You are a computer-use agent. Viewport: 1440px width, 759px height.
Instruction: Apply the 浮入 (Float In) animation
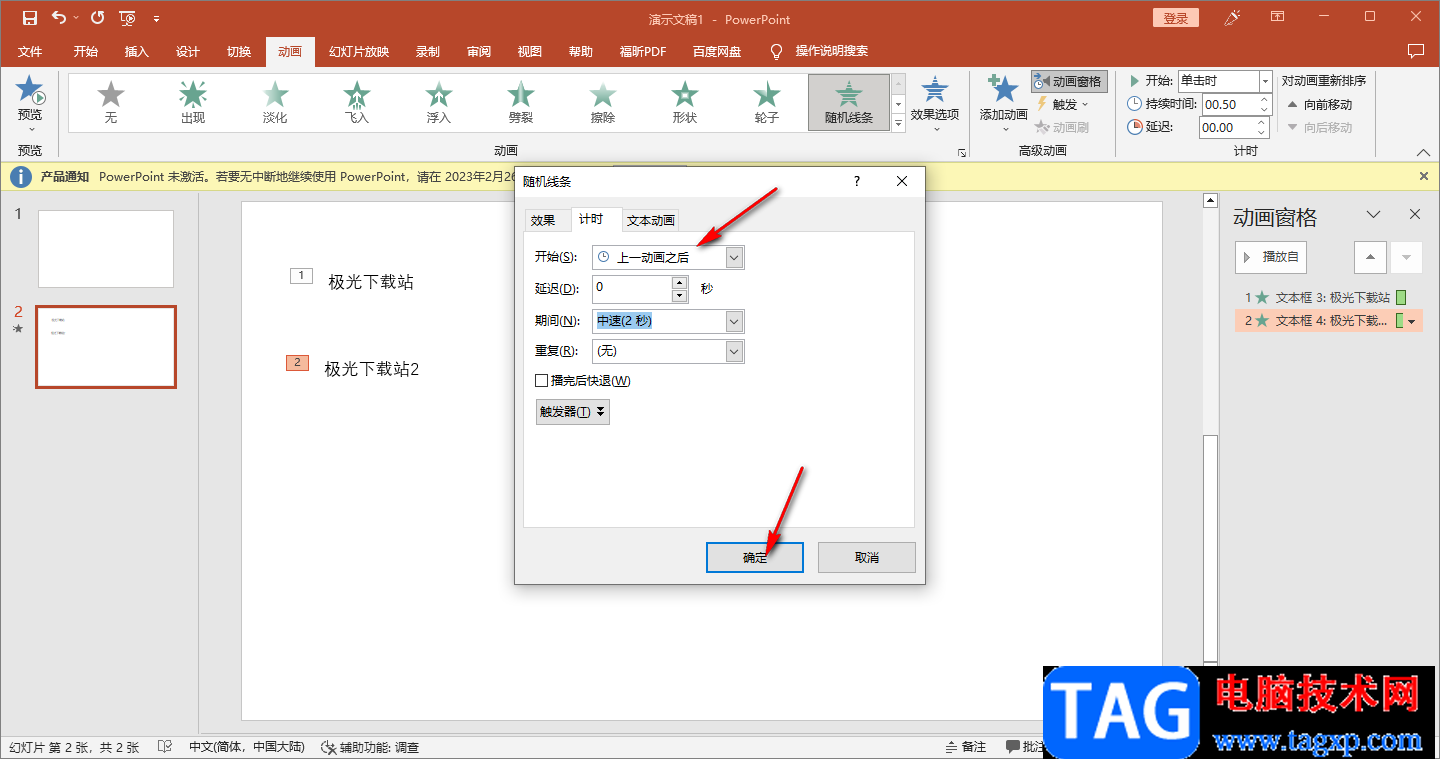pos(439,103)
